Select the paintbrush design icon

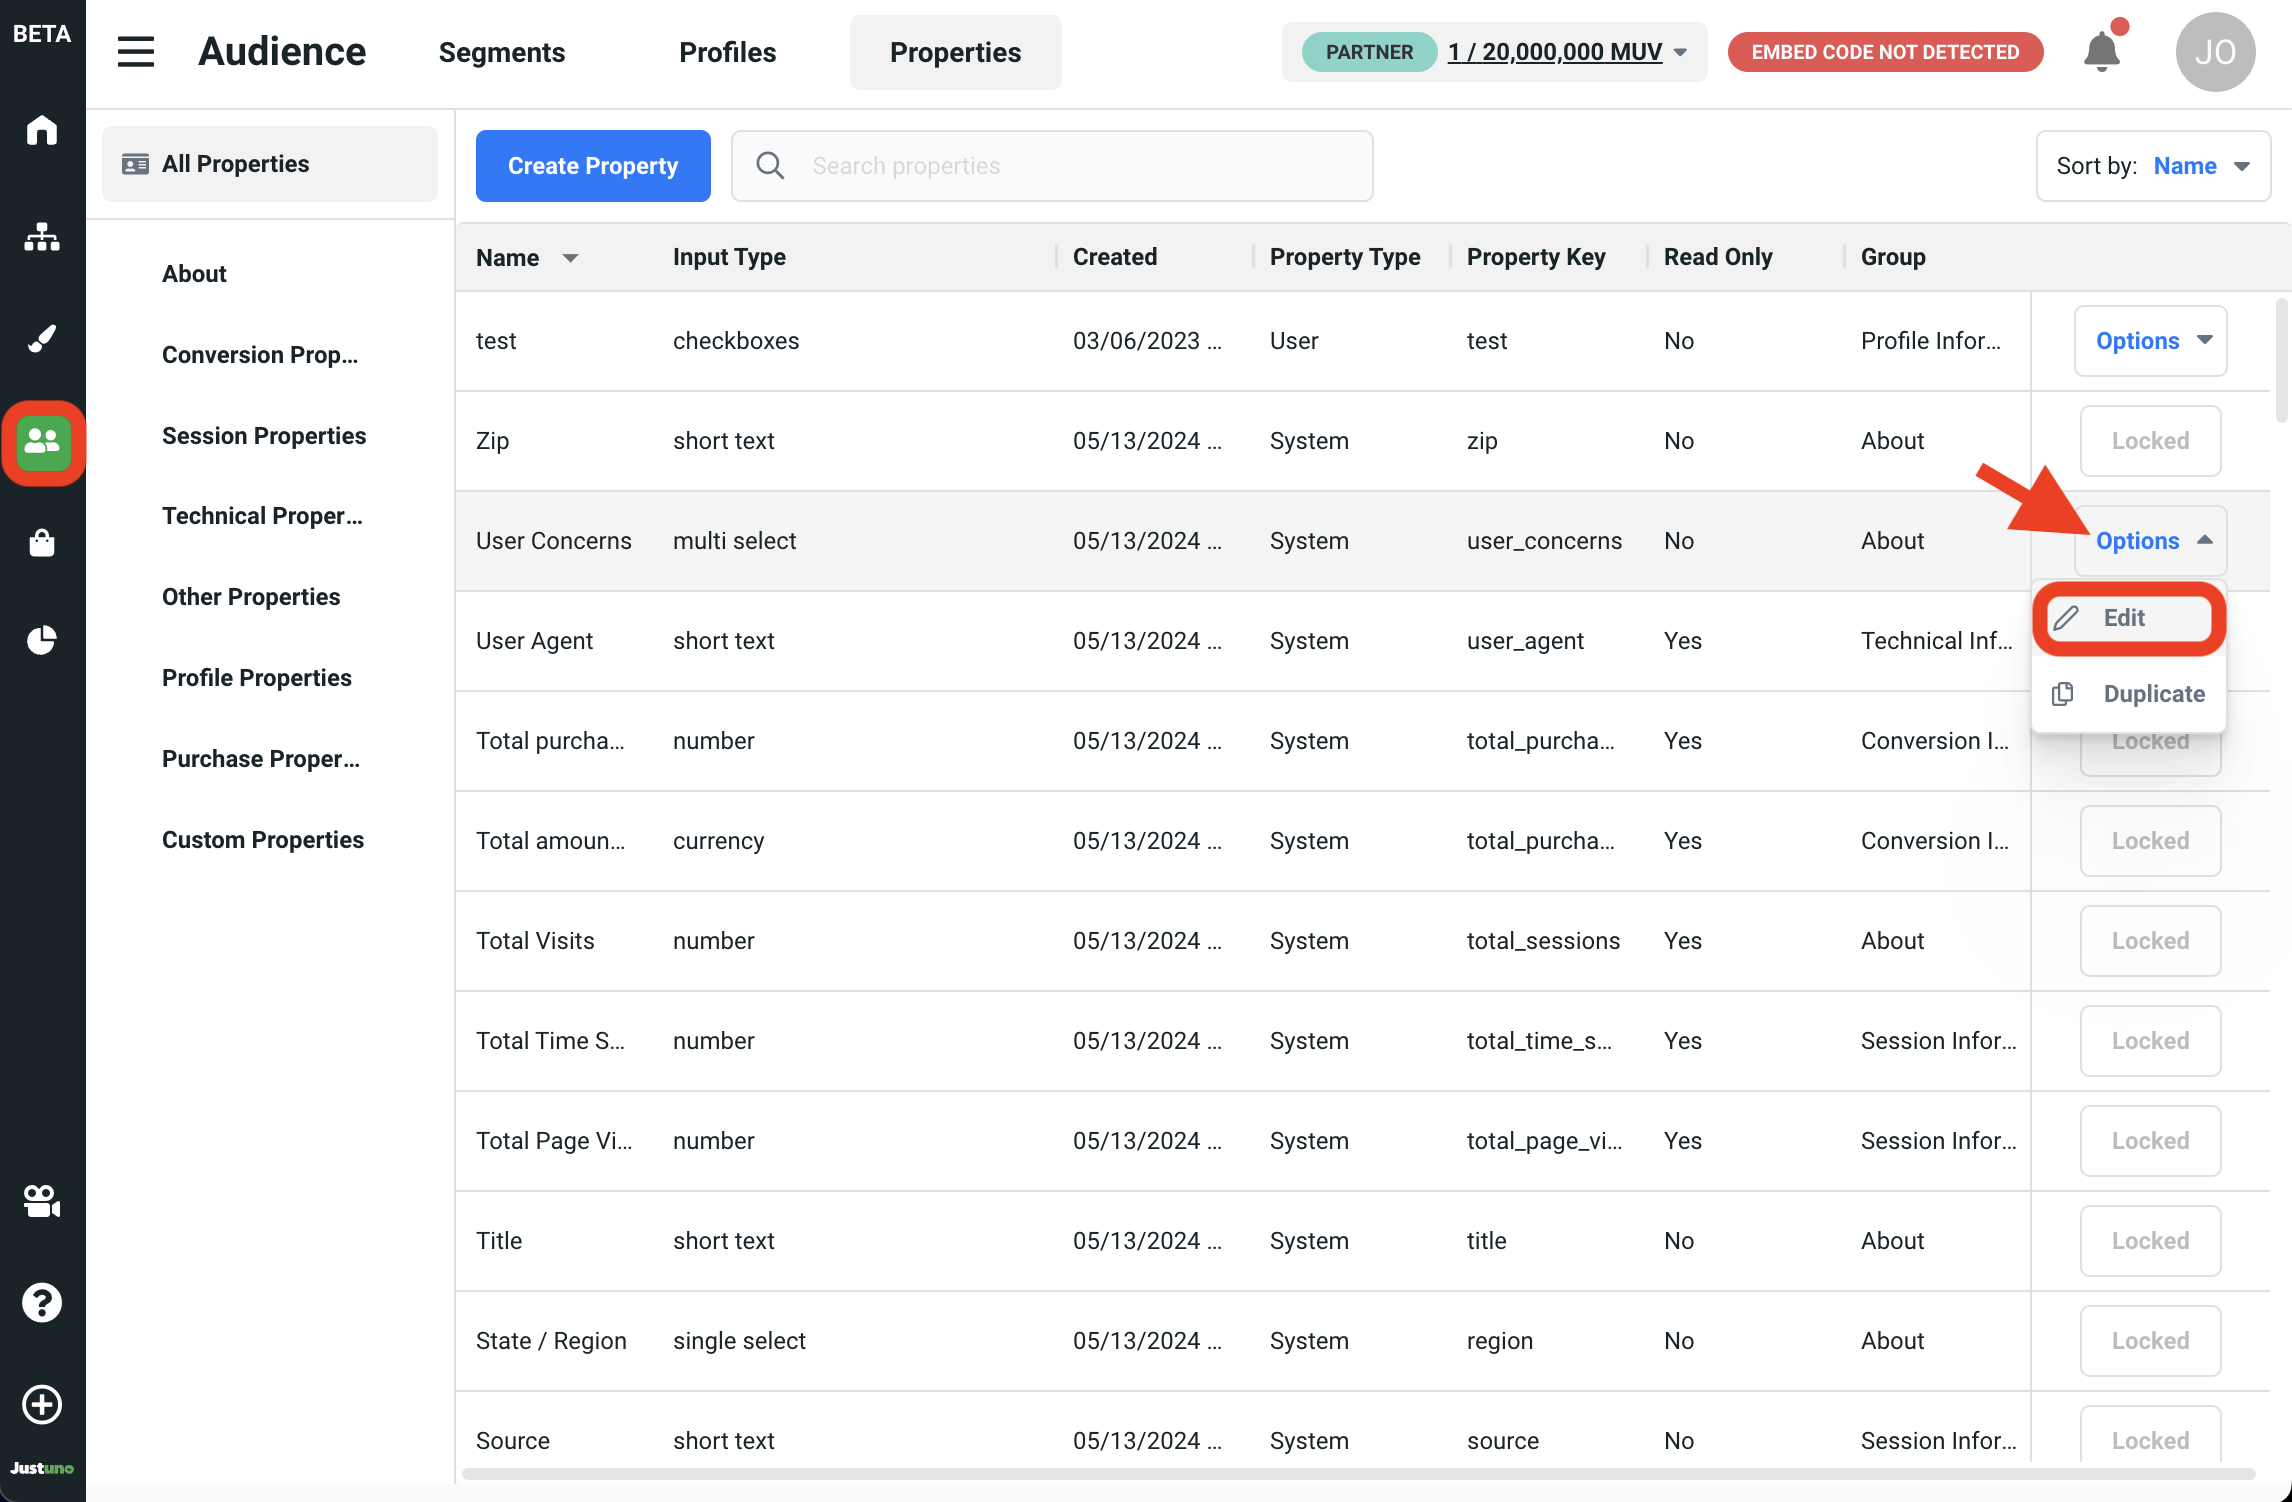(x=42, y=339)
